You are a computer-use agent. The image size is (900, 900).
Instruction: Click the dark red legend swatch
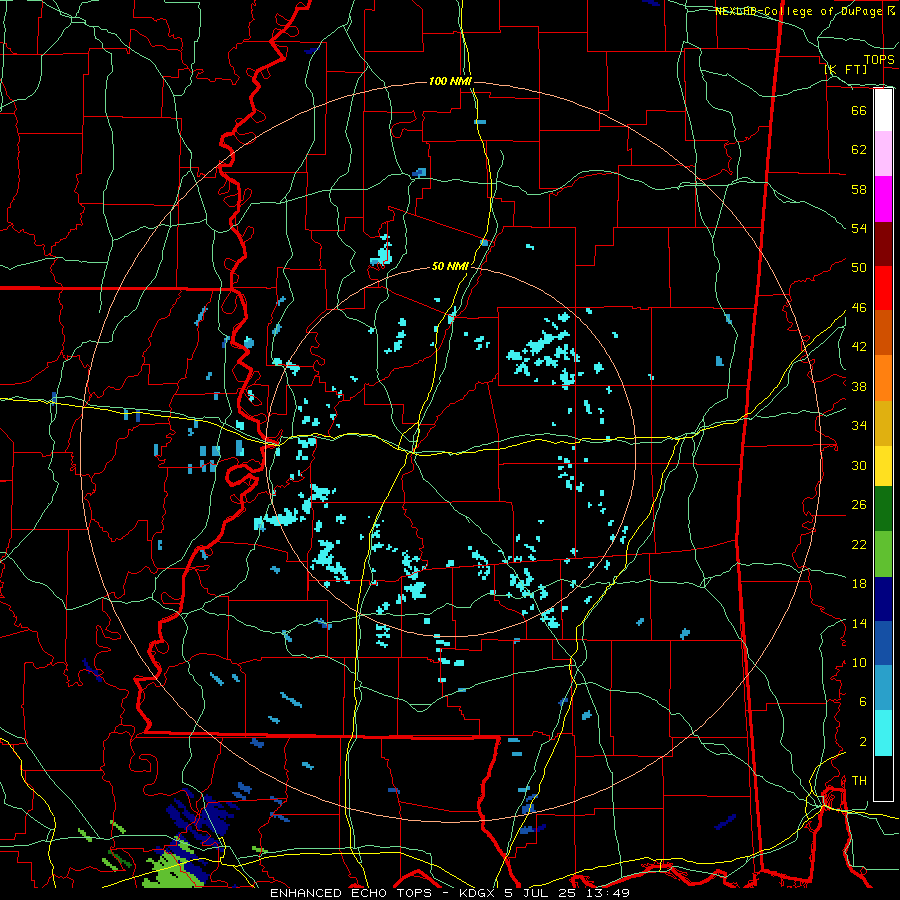coord(883,243)
